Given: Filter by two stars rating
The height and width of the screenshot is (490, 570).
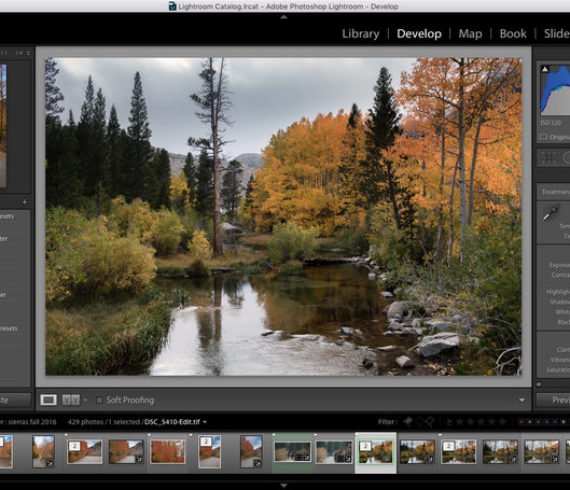Looking at the screenshot, I should tap(470, 422).
